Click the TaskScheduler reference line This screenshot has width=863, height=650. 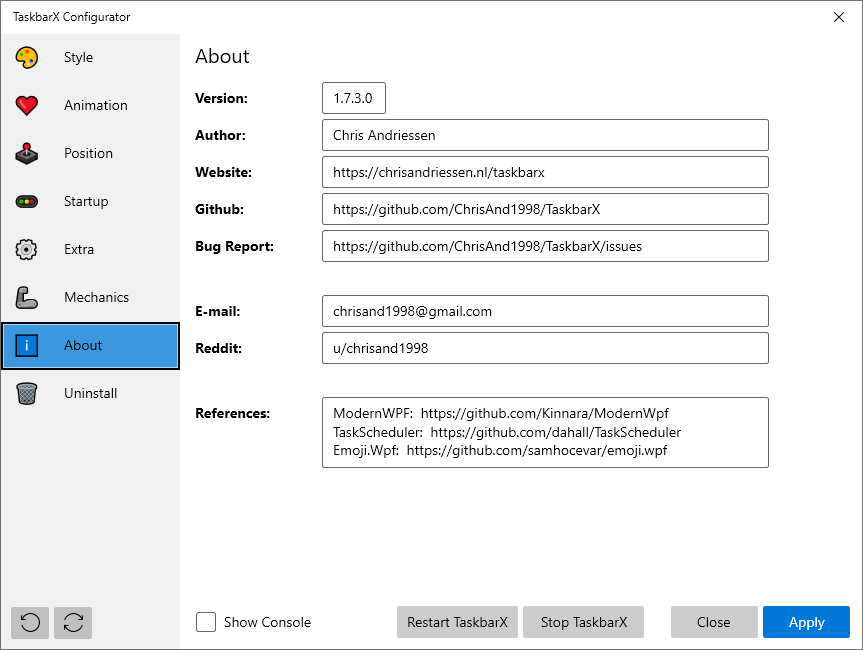click(507, 432)
